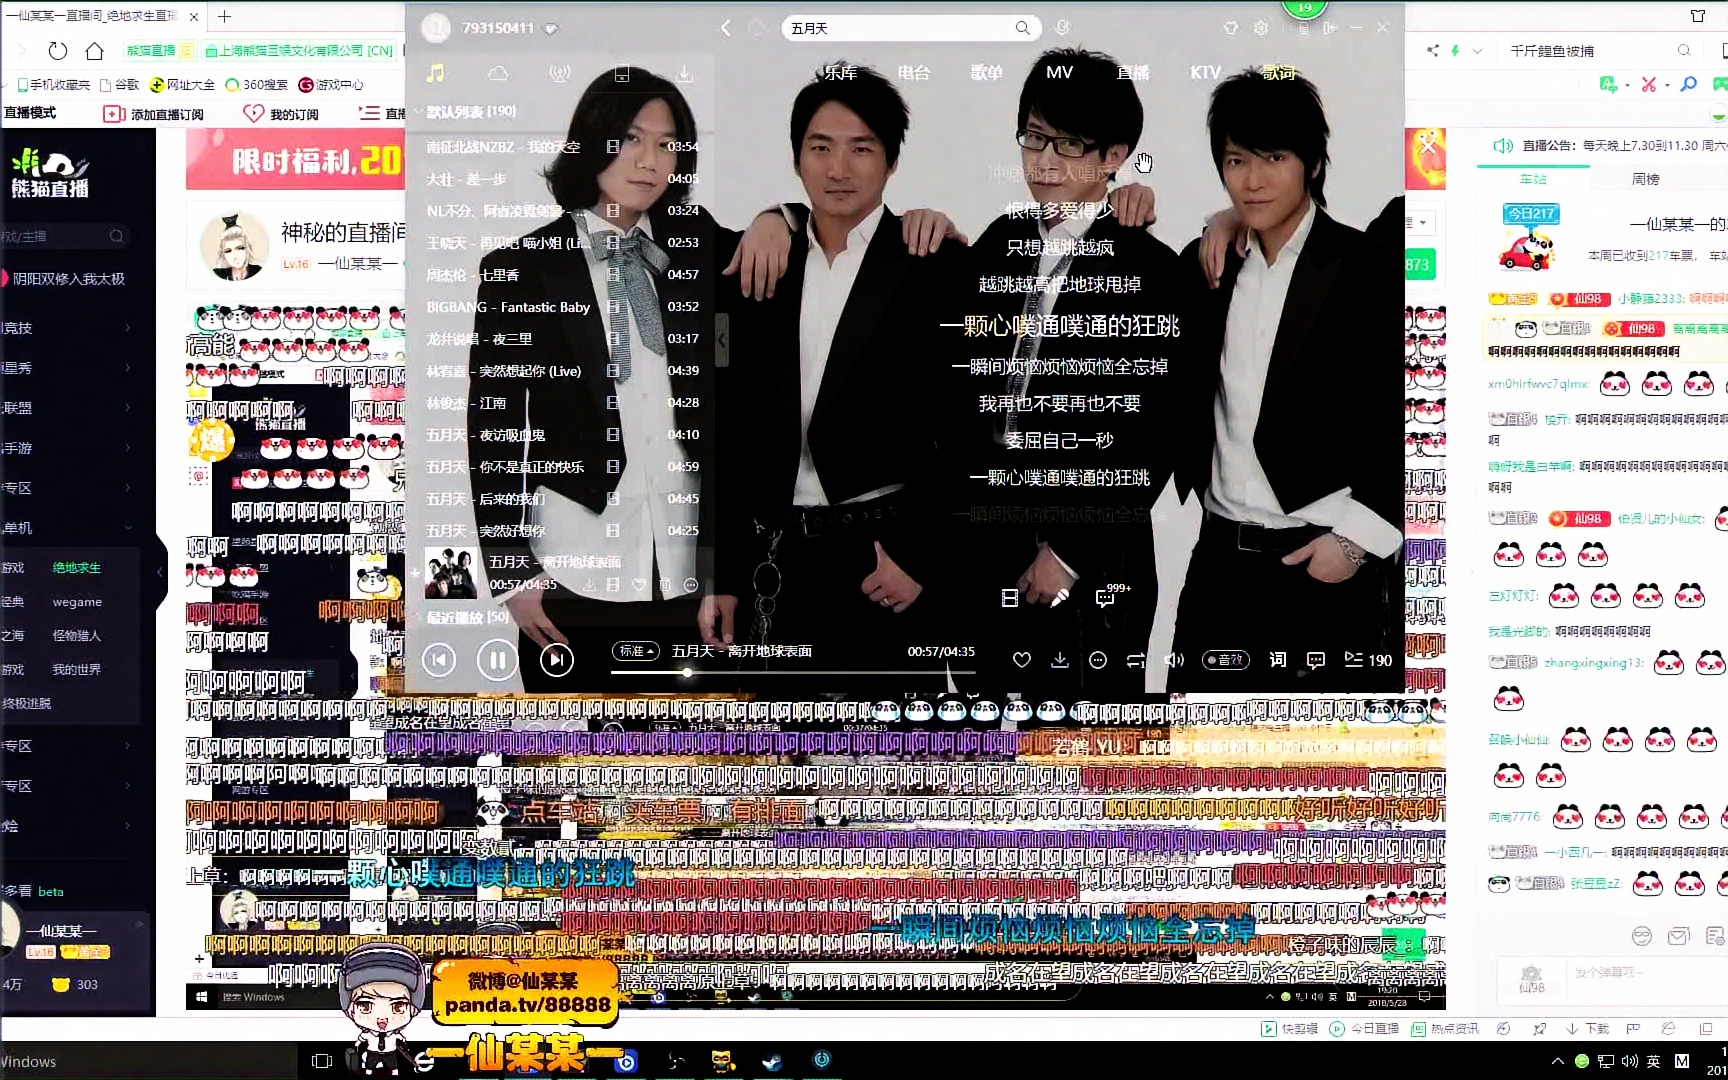Open 下载 in browser status bar
This screenshot has width=1728, height=1080.
pyautogui.click(x=1587, y=1028)
